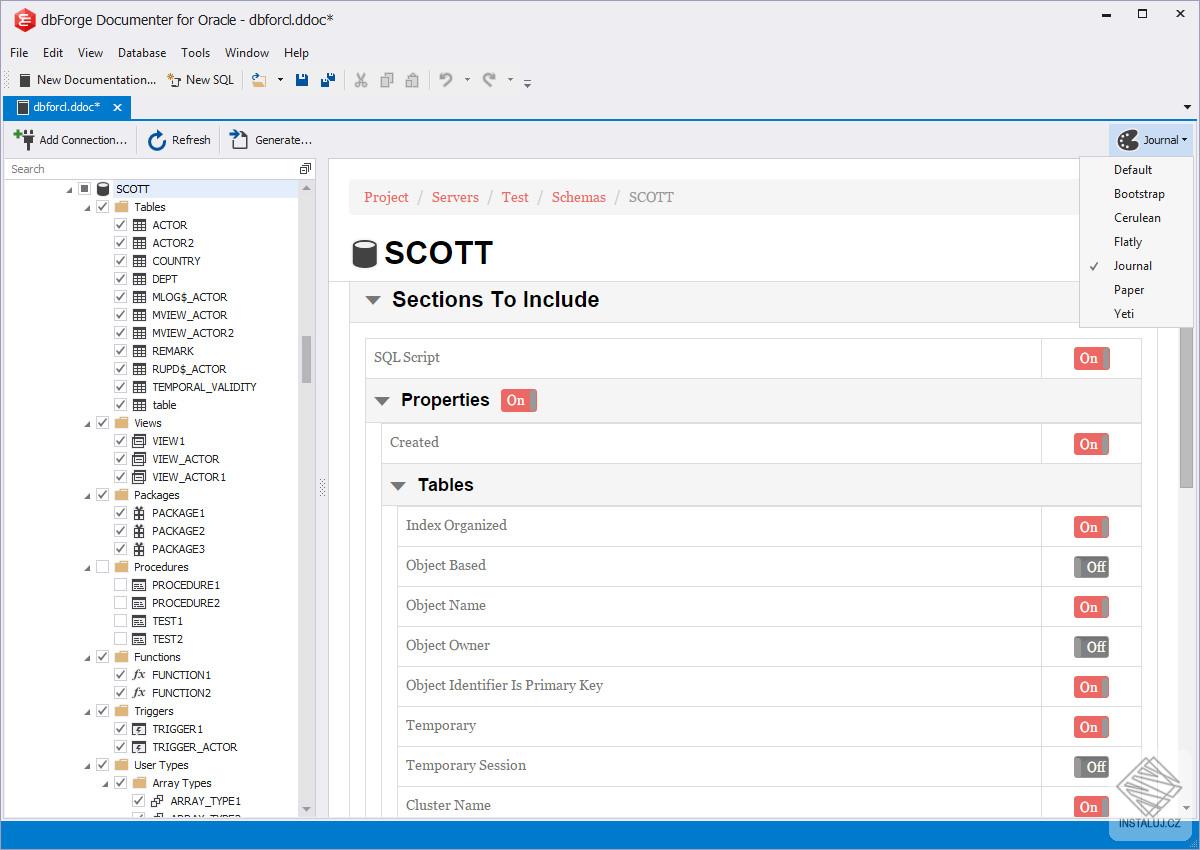This screenshot has width=1200, height=850.
Task: Click the Open file folder icon
Action: (259, 80)
